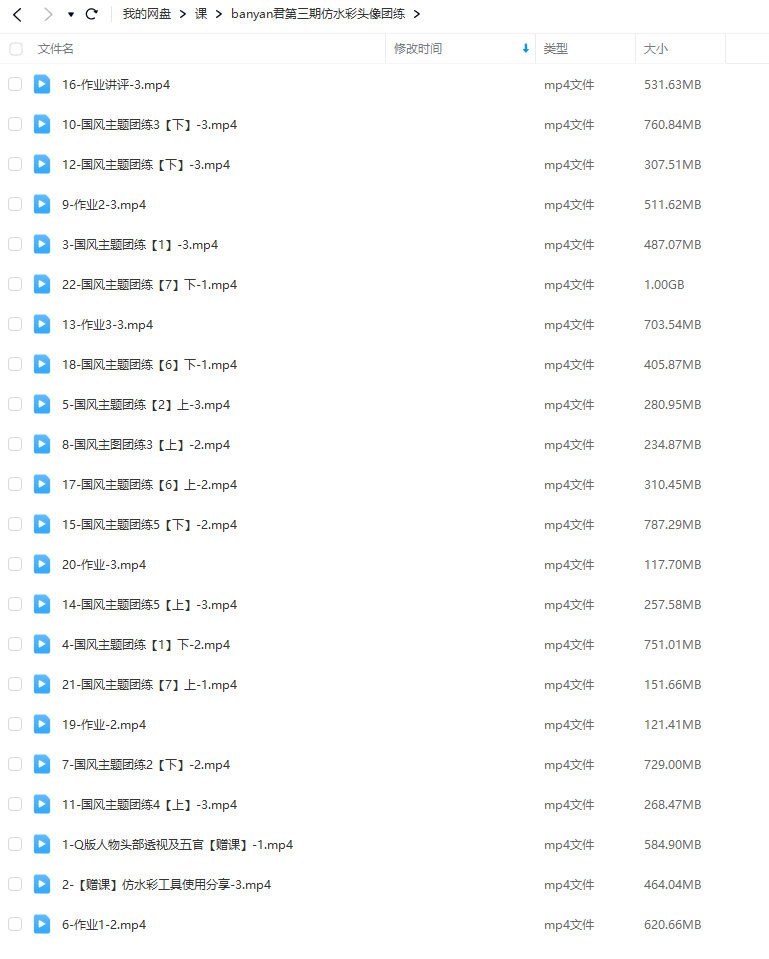Image resolution: width=769 pixels, height=959 pixels.
Task: Sort by the 大小 column header
Action: pos(655,48)
